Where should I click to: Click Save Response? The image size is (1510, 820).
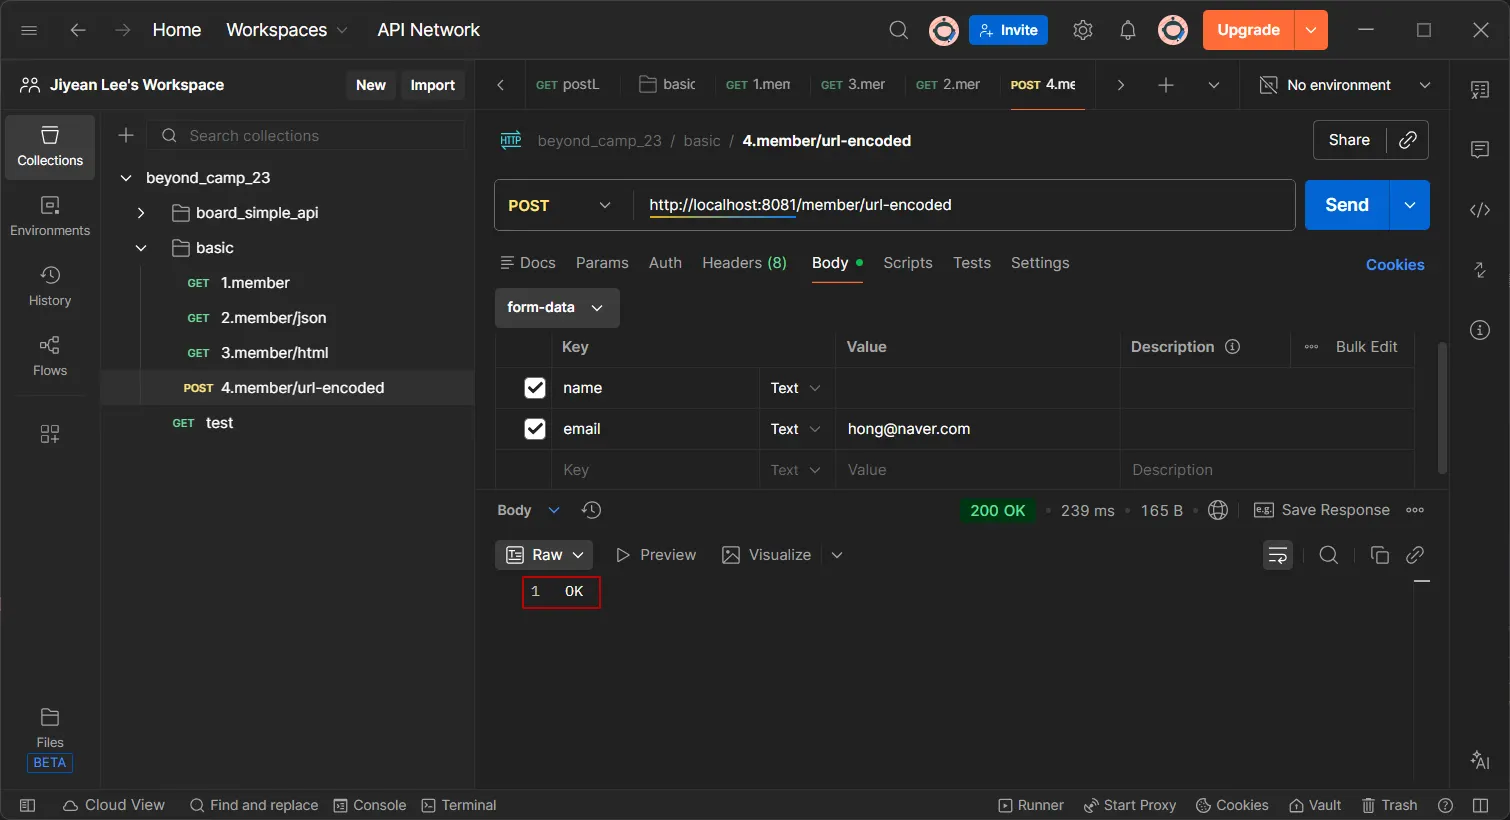(1322, 510)
